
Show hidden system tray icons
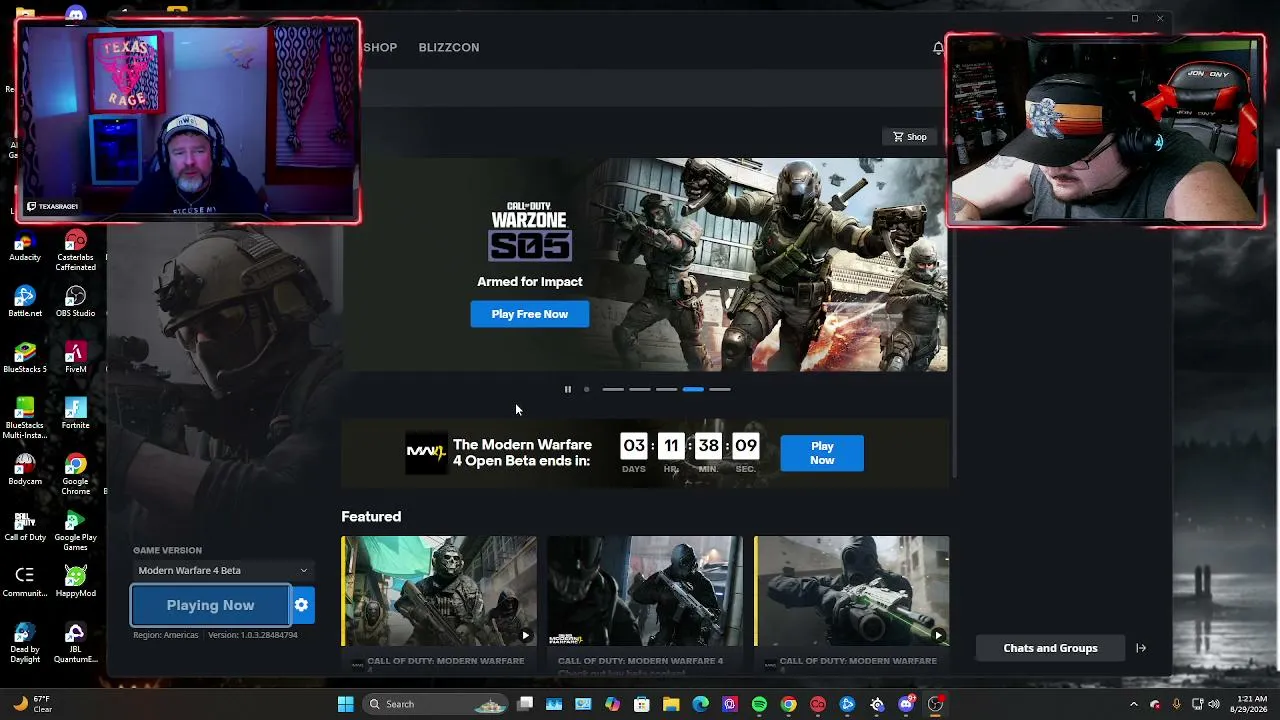(1133, 704)
